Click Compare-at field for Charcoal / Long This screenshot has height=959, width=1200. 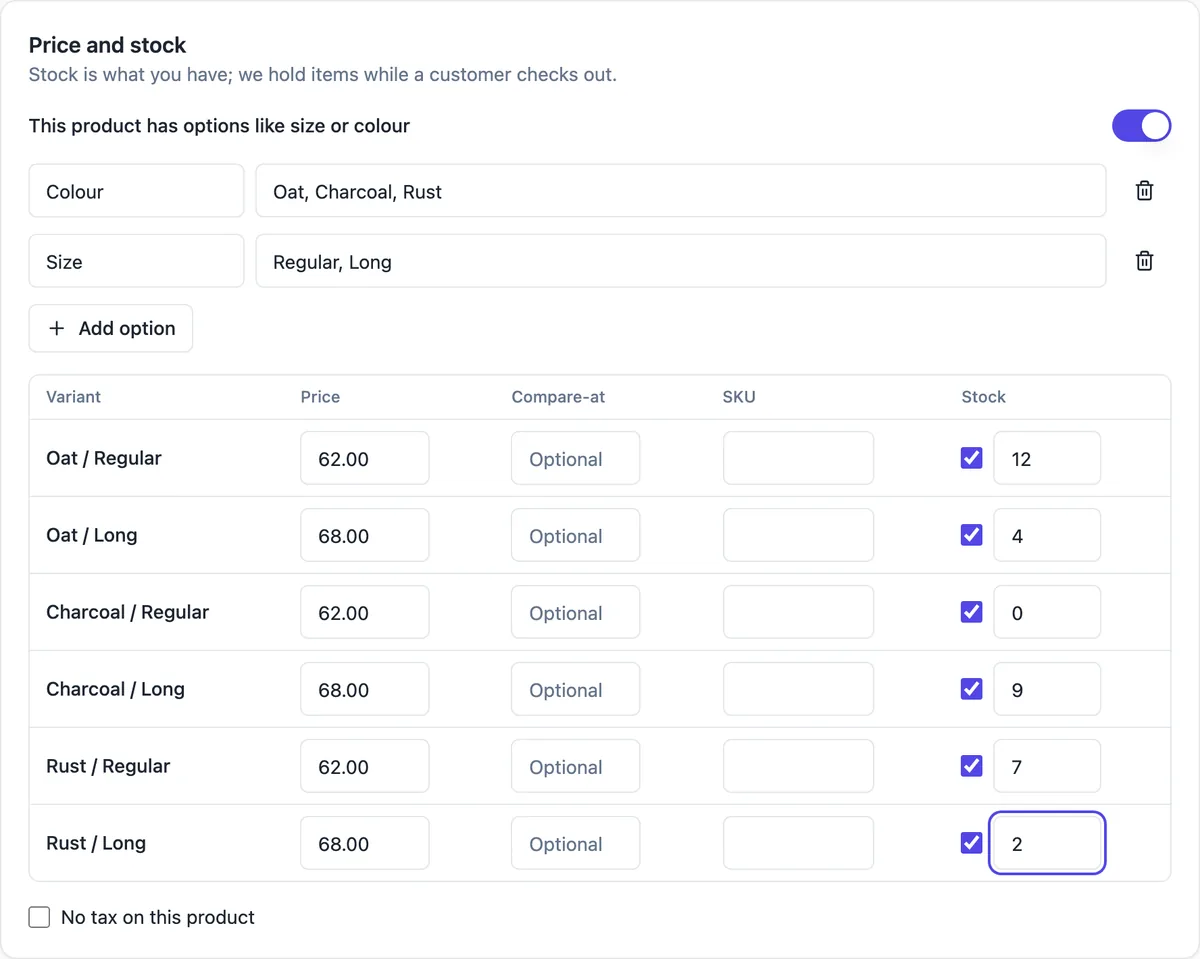(576, 689)
